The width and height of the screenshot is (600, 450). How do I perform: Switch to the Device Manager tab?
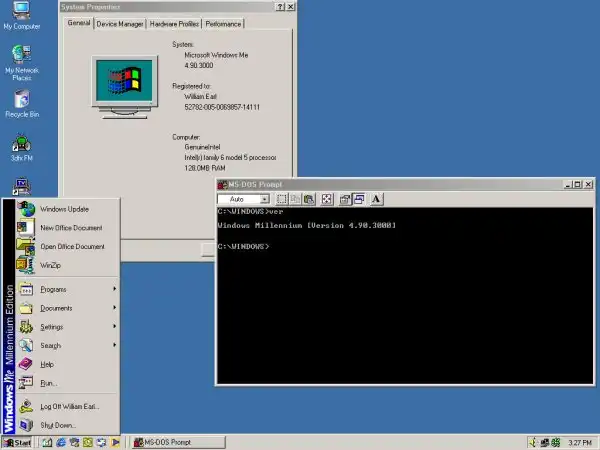coord(120,23)
